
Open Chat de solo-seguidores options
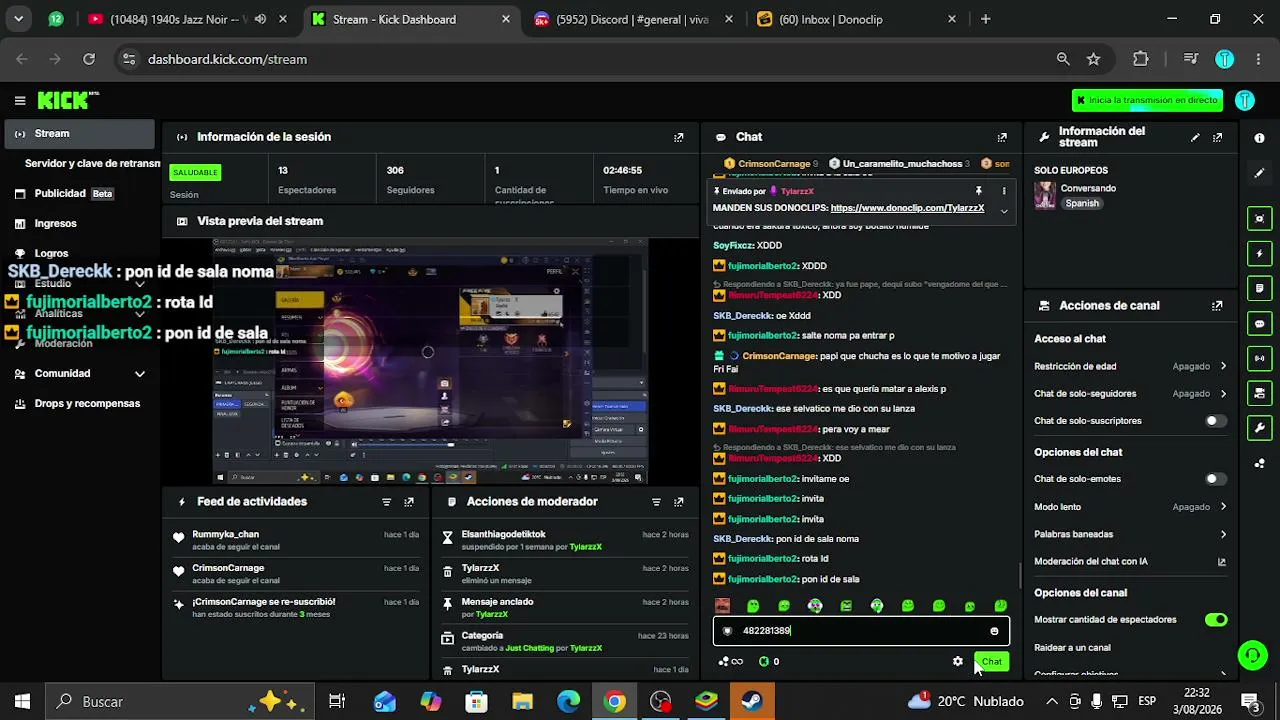click(1130, 394)
